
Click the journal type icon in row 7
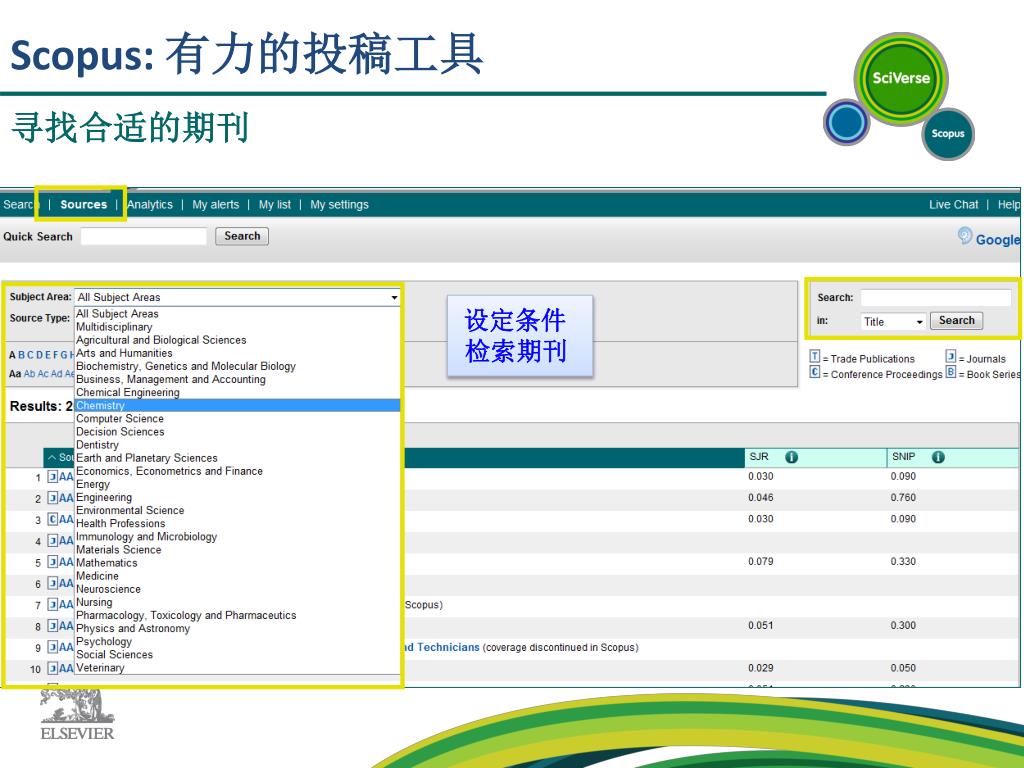coord(53,605)
